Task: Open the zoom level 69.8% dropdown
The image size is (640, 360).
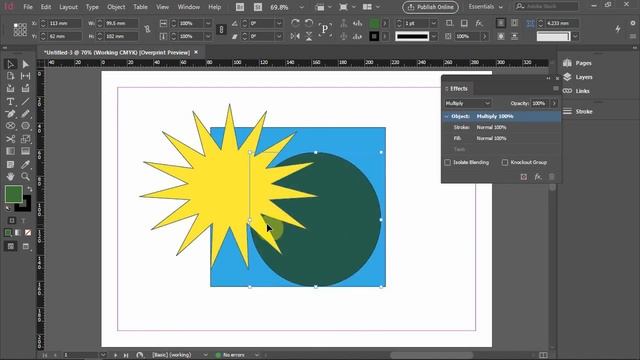Action: [301, 7]
